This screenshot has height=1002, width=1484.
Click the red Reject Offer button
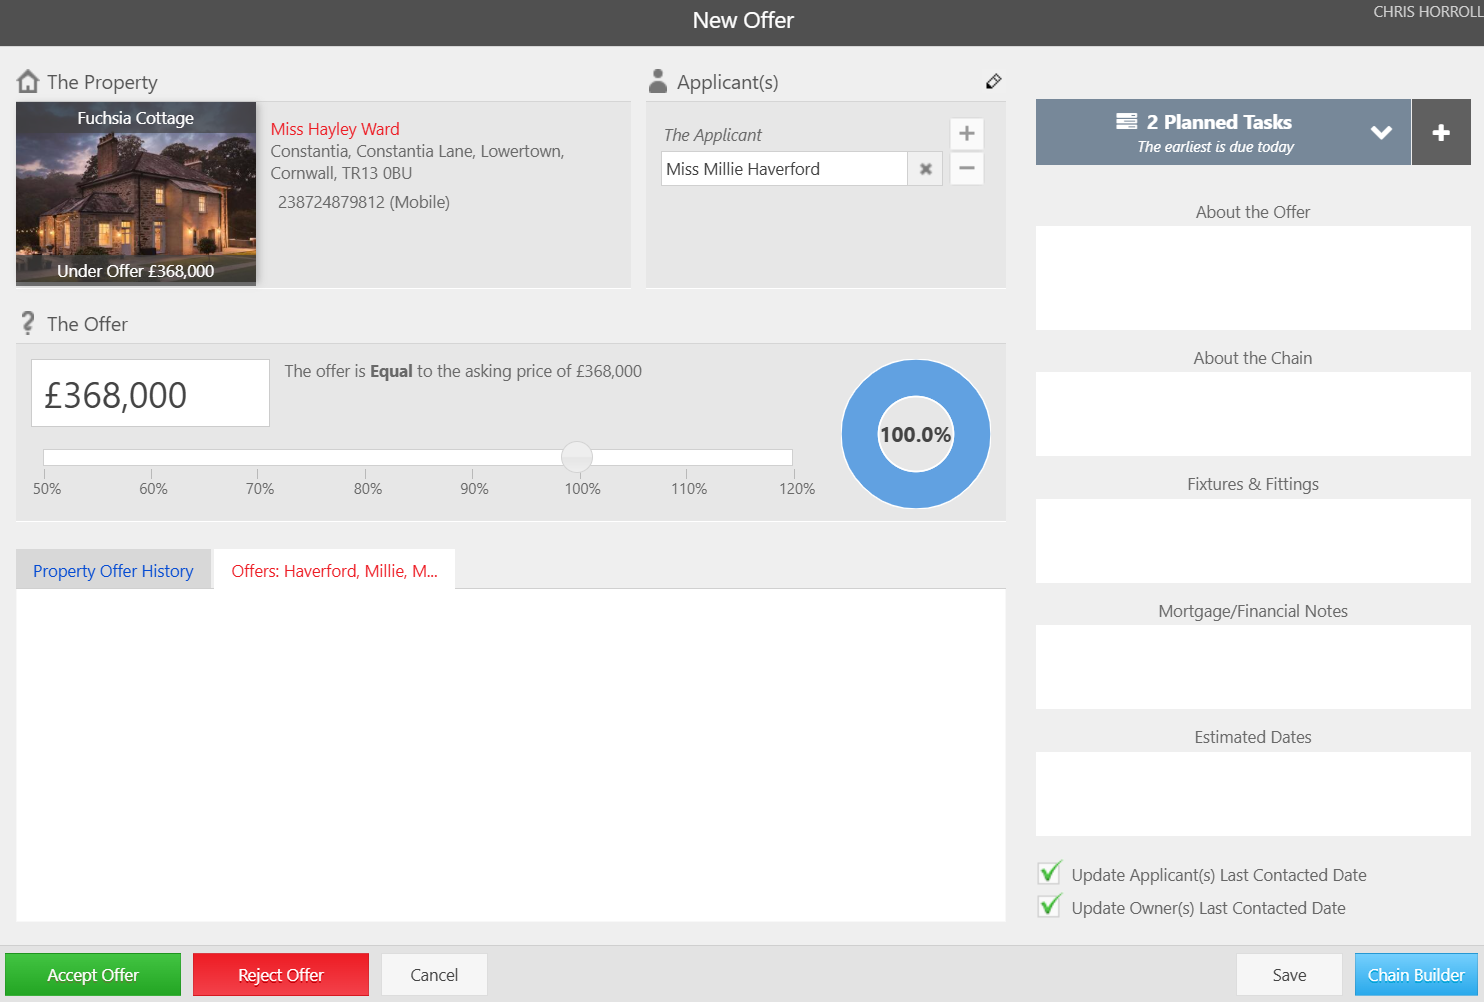[281, 974]
